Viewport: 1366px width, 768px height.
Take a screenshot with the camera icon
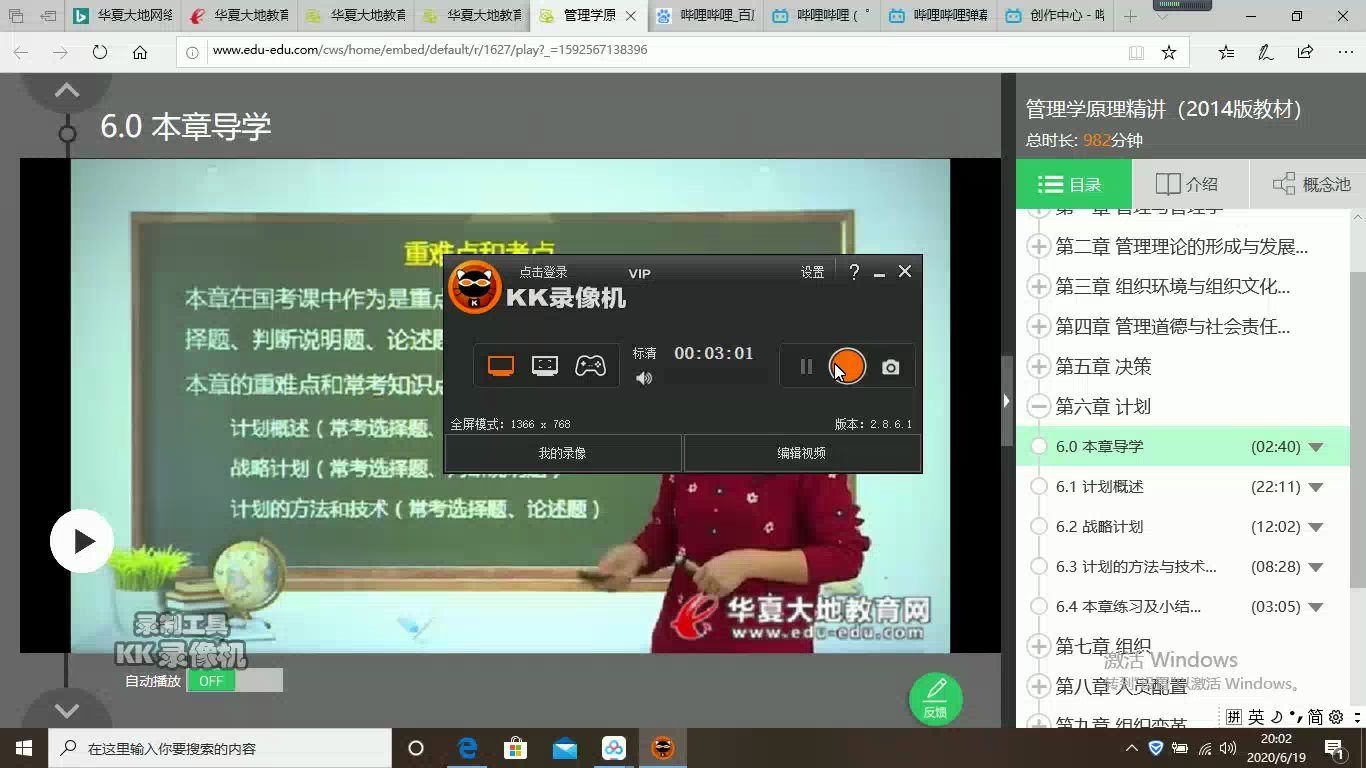(x=889, y=366)
